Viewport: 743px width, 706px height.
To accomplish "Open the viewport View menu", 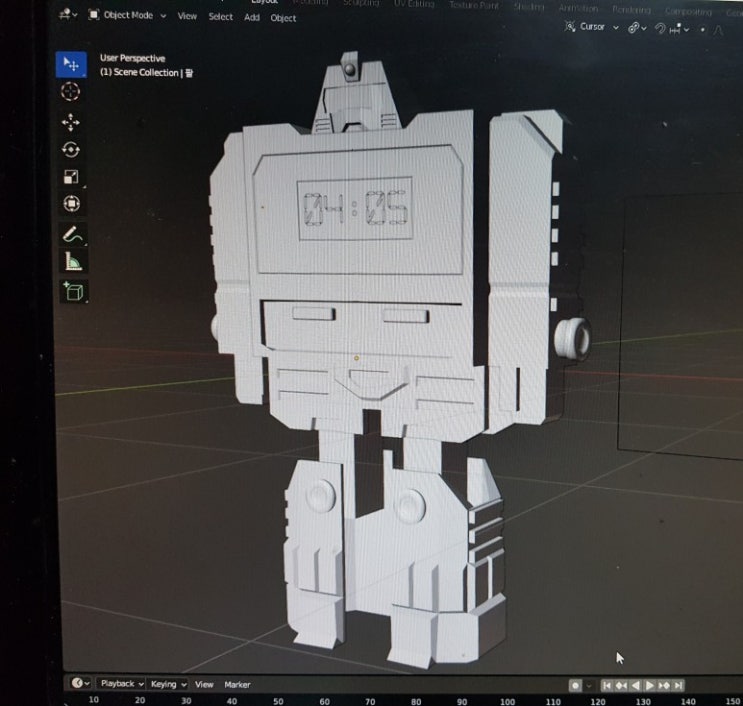I will pos(187,16).
